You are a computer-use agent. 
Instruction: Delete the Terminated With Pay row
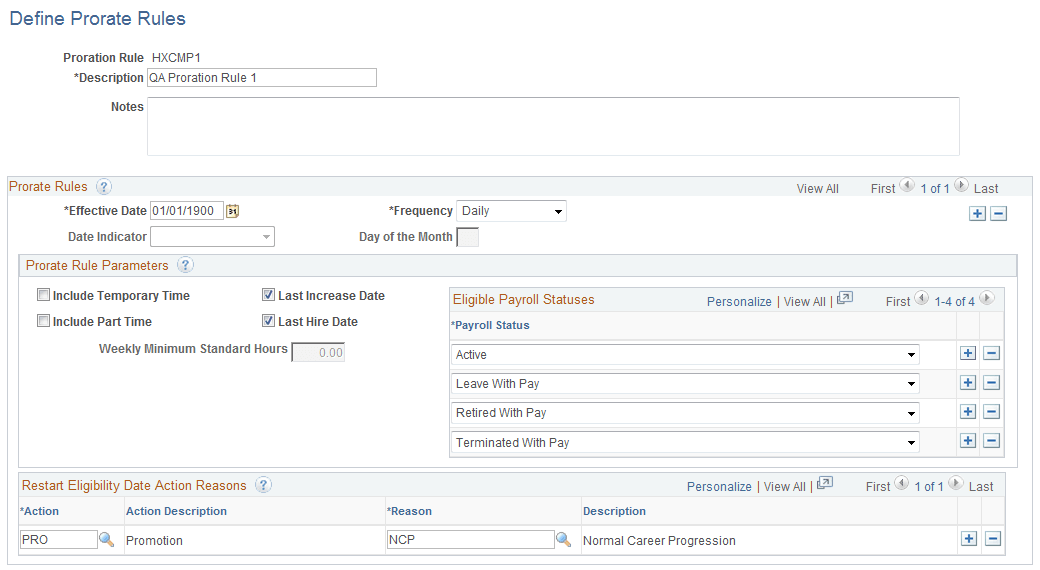click(992, 441)
